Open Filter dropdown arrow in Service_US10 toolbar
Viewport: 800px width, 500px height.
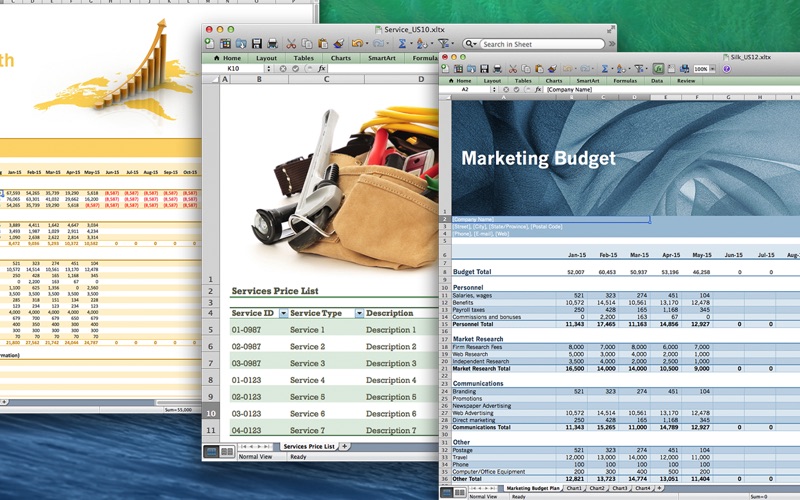point(453,43)
